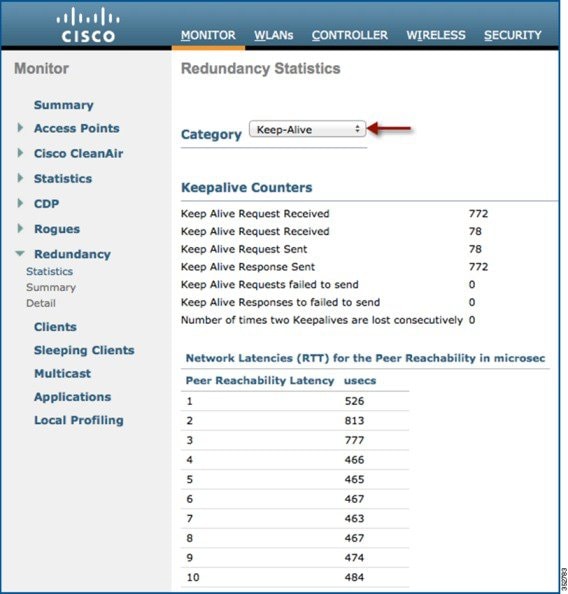Open the Multicast sidebar link
The height and width of the screenshot is (594, 568).
point(63,374)
